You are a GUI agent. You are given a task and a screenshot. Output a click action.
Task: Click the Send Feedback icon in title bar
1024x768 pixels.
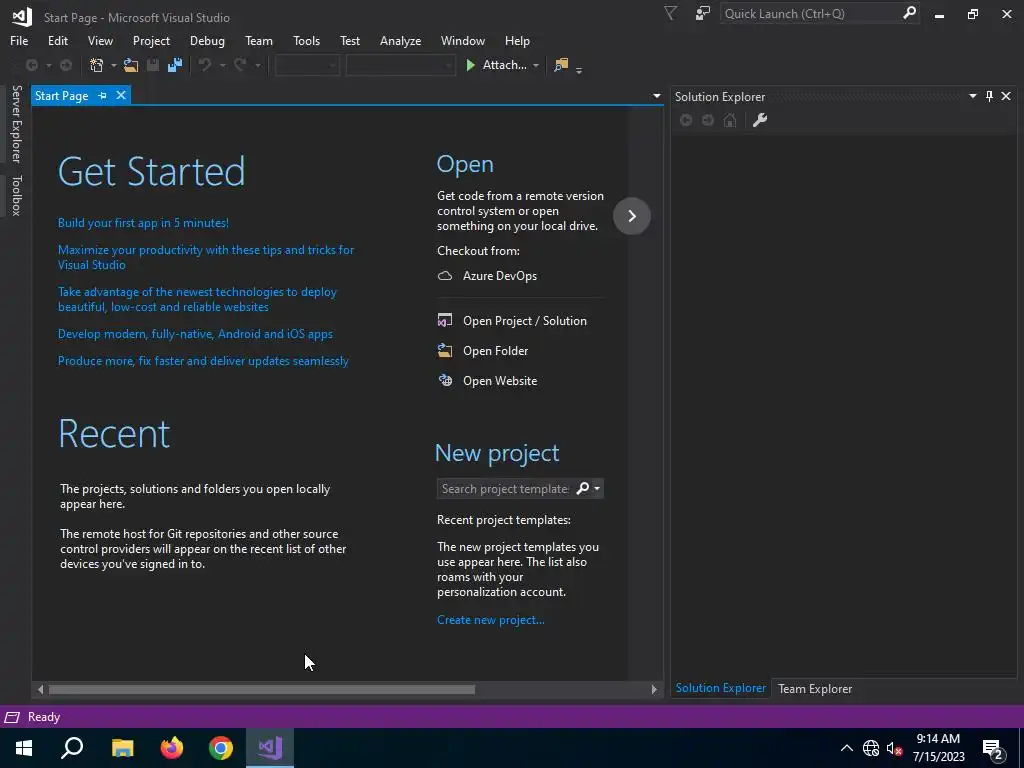[x=703, y=14]
